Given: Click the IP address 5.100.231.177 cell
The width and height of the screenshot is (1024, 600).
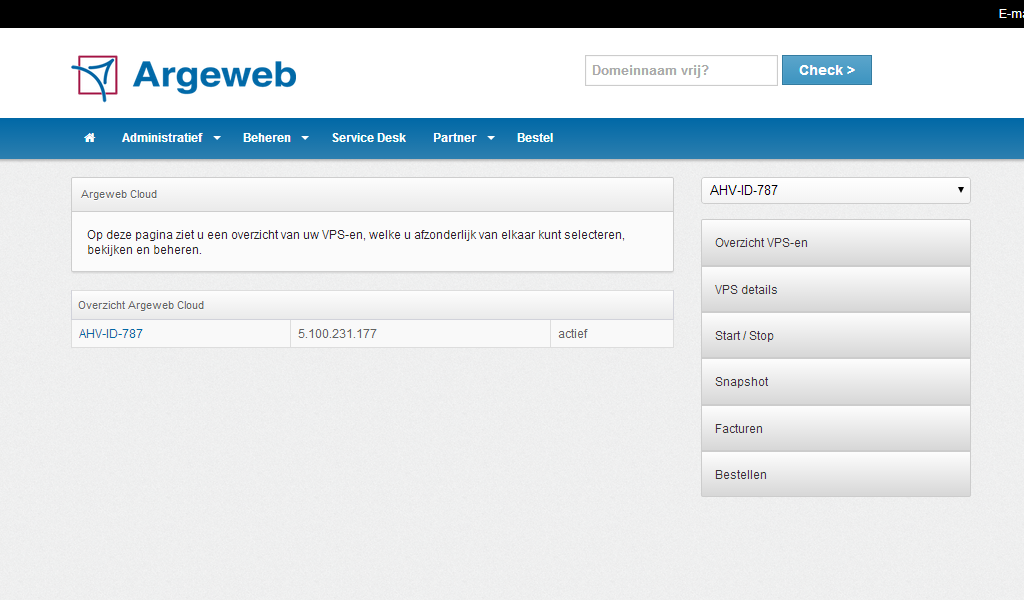Looking at the screenshot, I should click(337, 334).
